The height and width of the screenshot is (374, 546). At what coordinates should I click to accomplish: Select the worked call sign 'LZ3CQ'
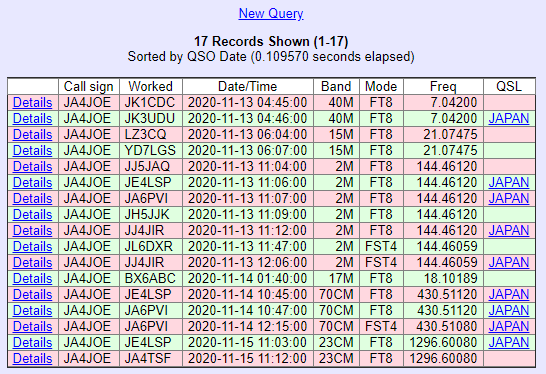pyautogui.click(x=146, y=134)
